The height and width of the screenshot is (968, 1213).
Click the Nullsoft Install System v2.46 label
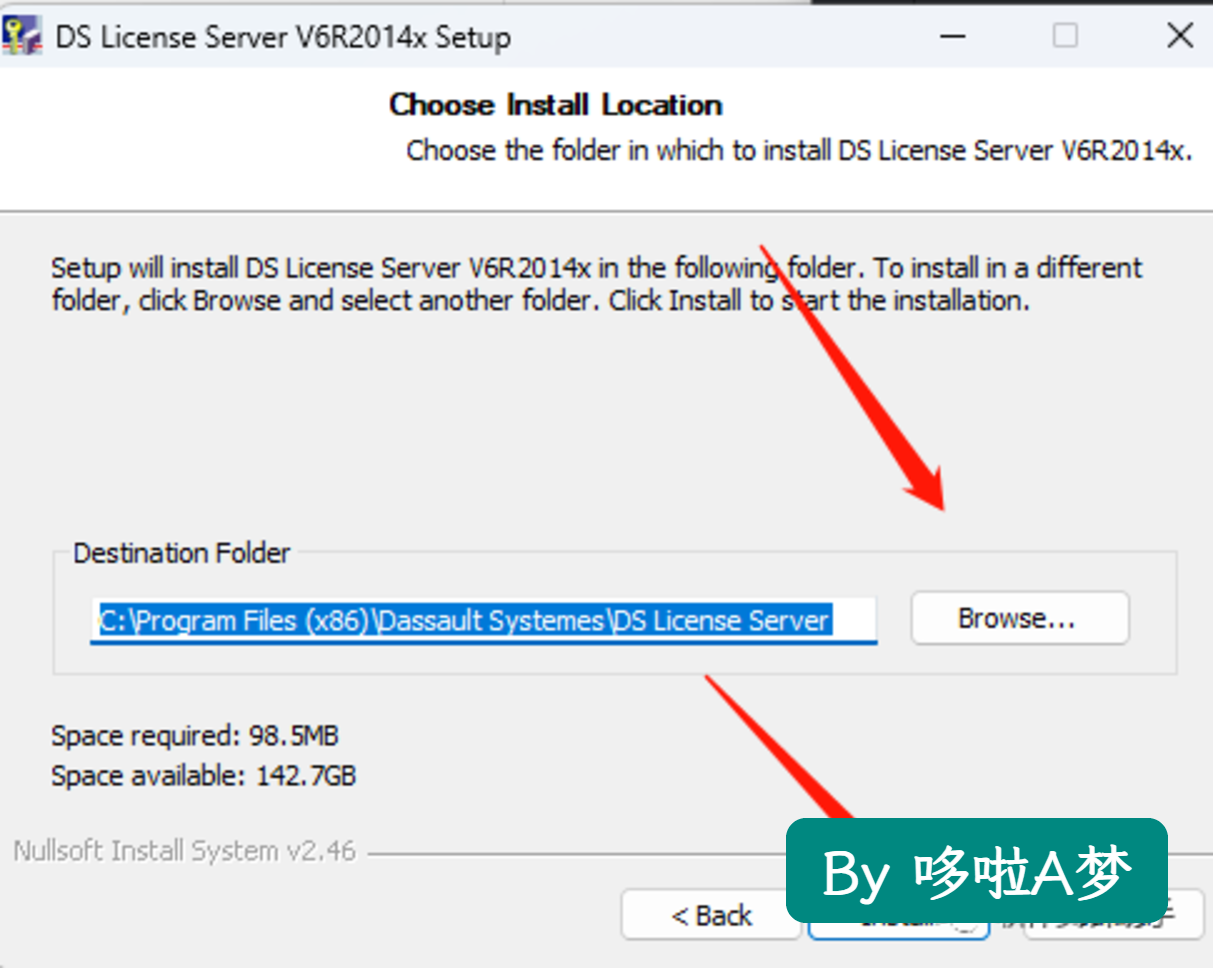[184, 851]
